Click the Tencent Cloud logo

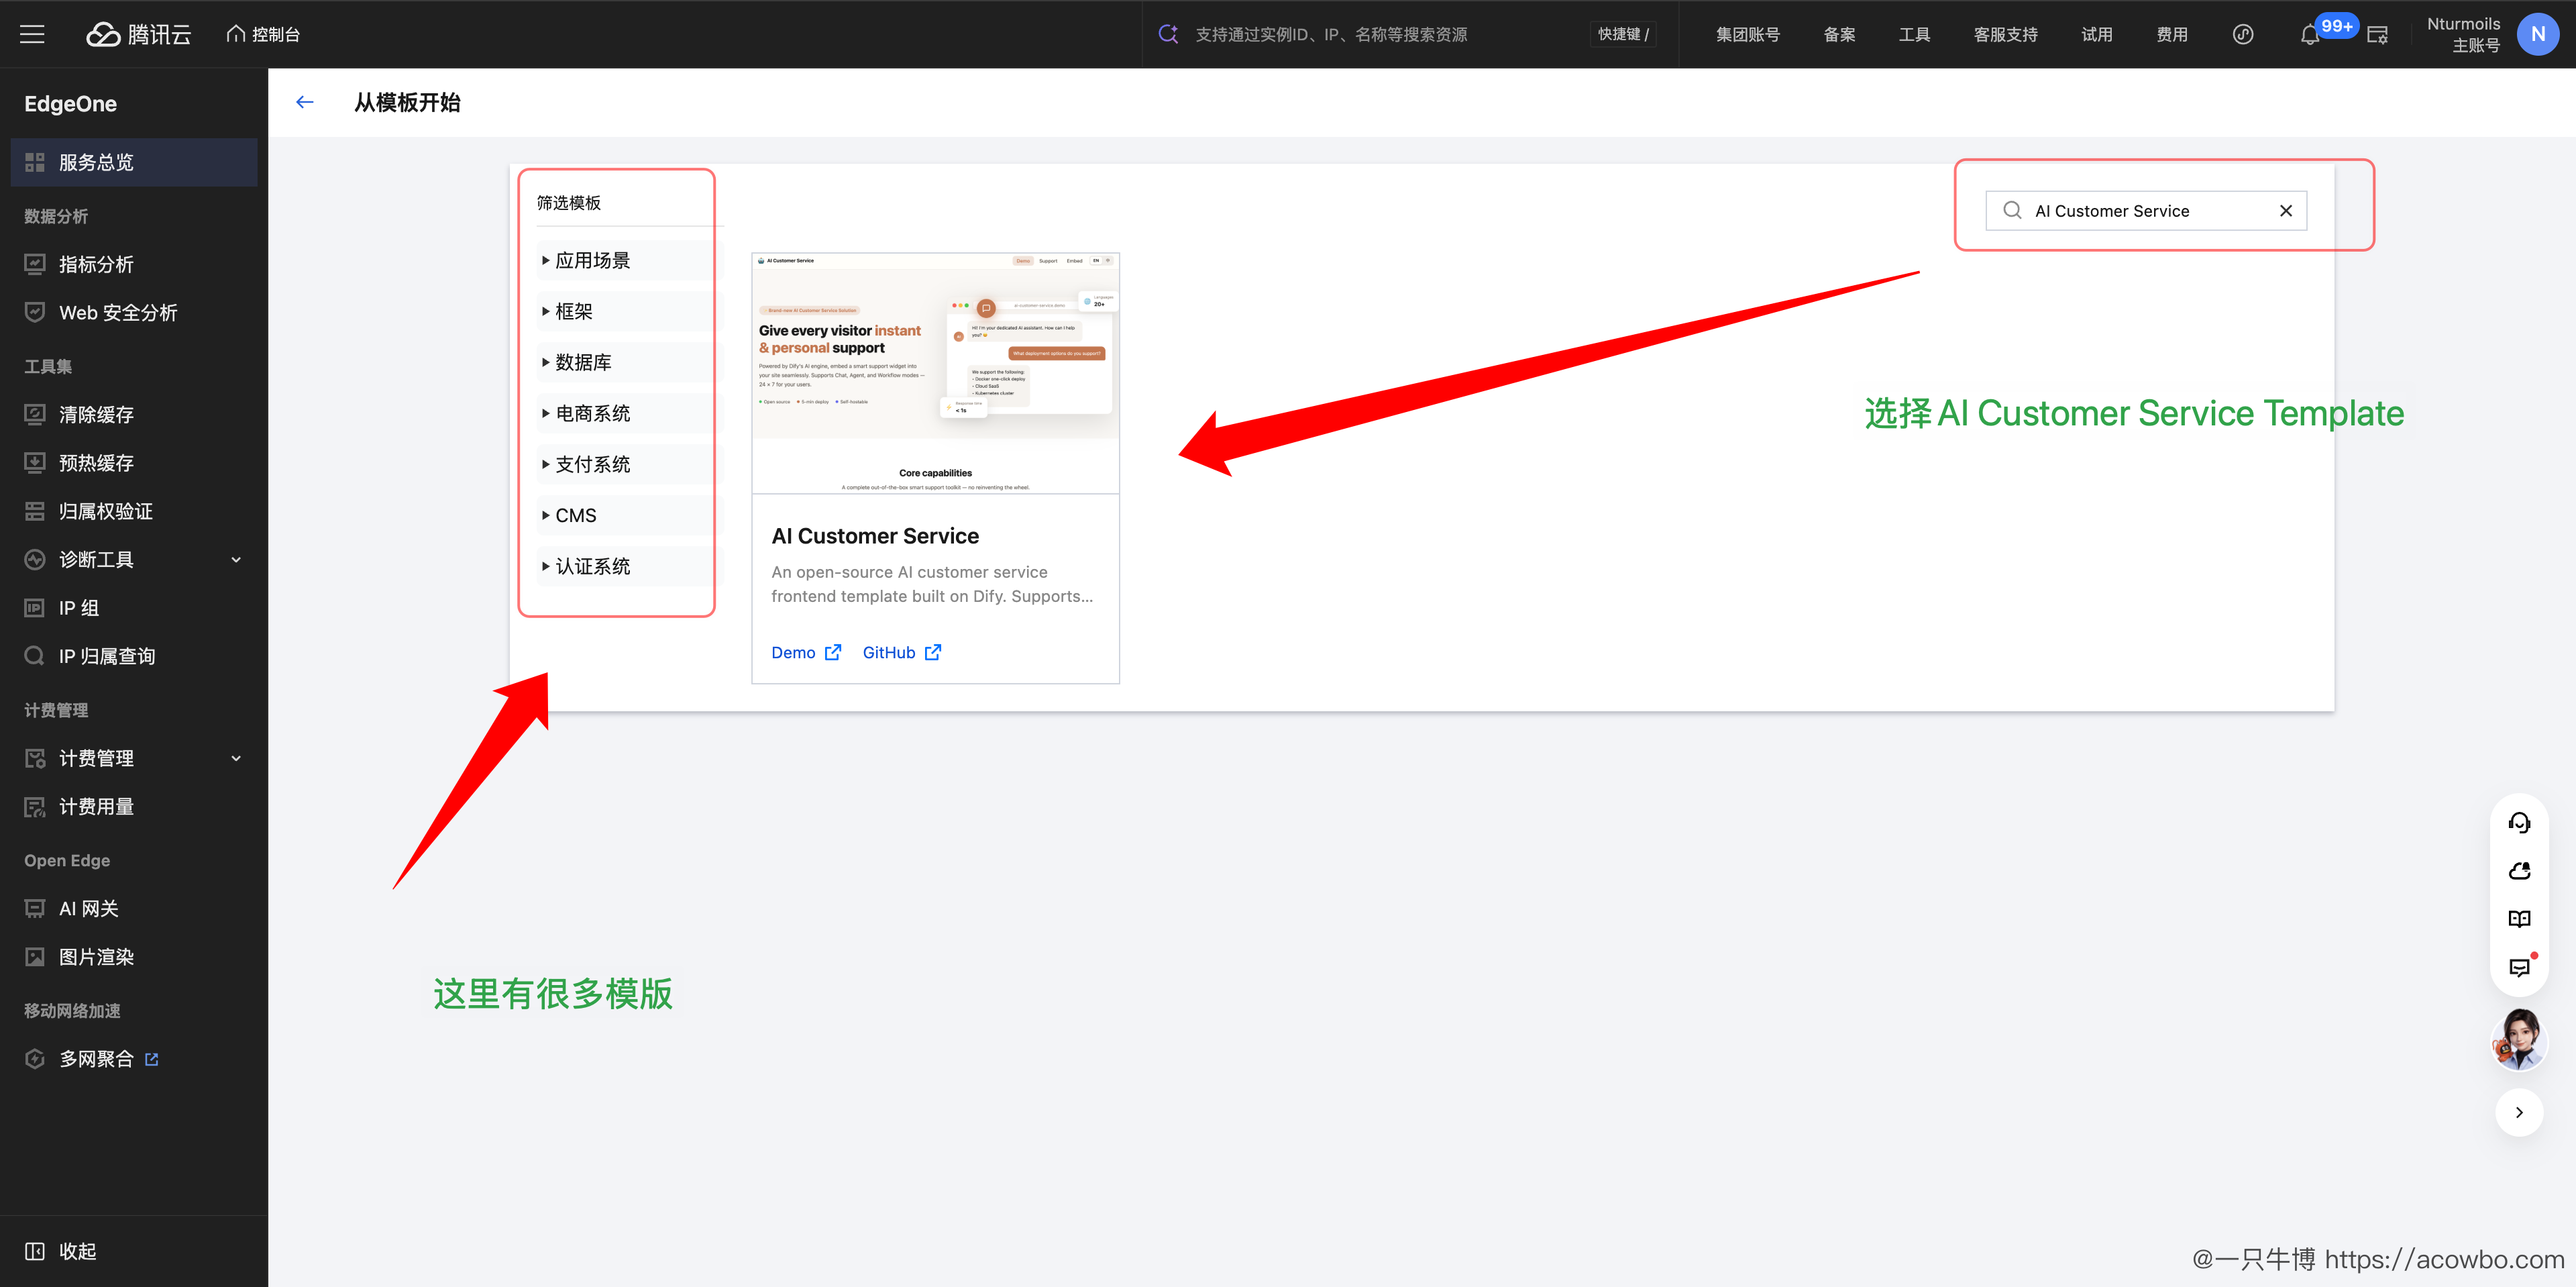pos(138,34)
